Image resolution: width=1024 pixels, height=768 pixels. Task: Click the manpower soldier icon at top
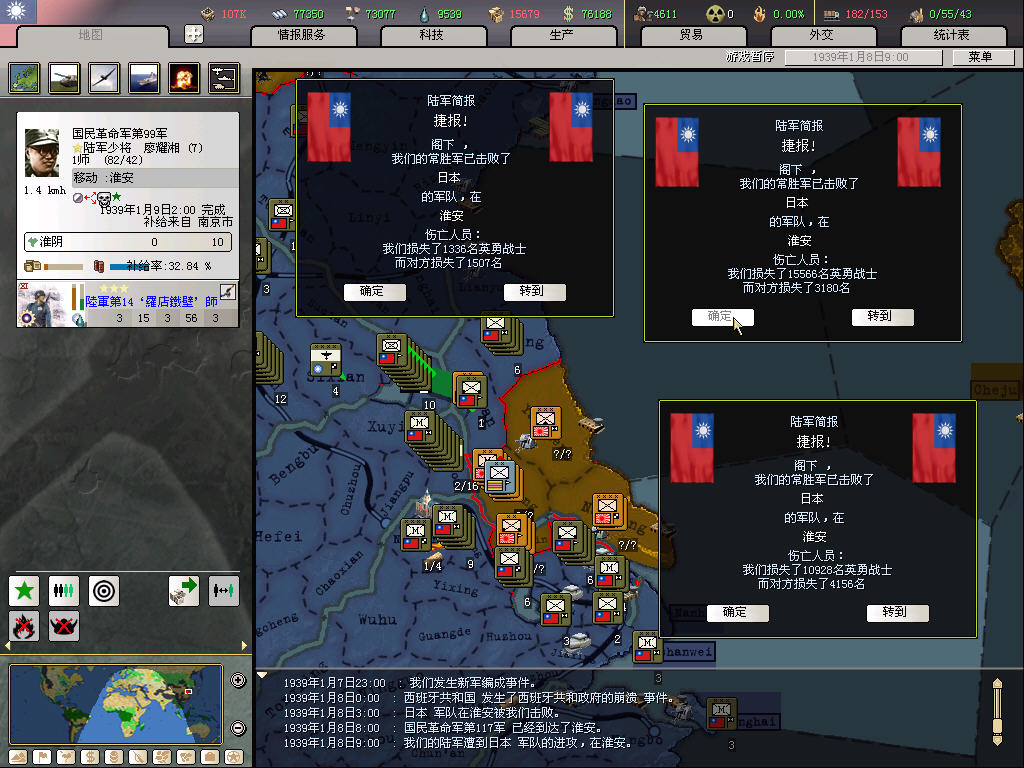tap(643, 14)
